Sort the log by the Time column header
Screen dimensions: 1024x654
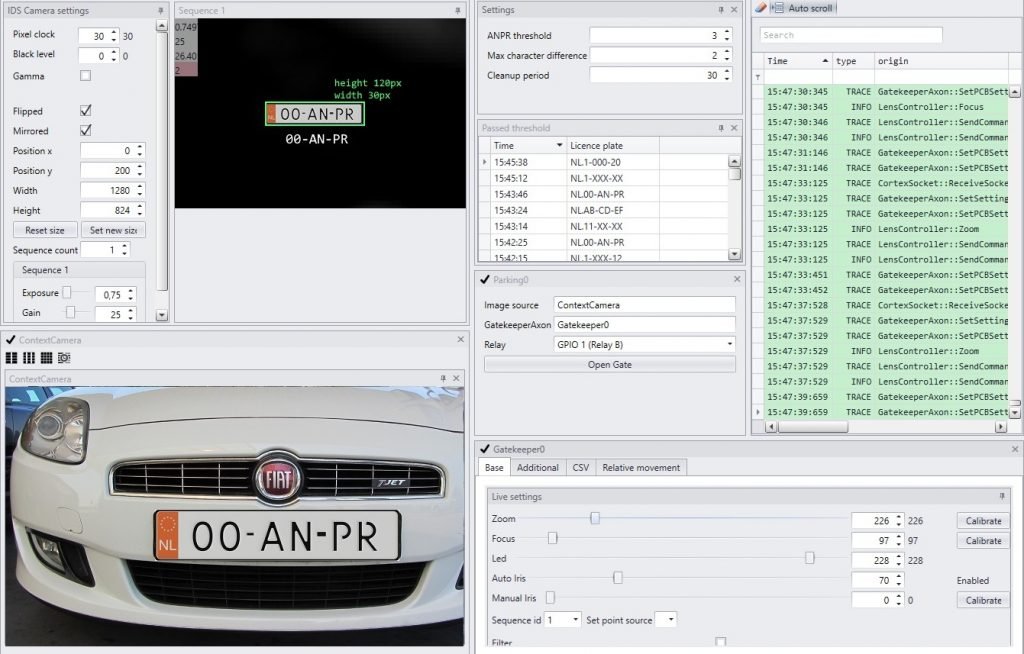[797, 61]
